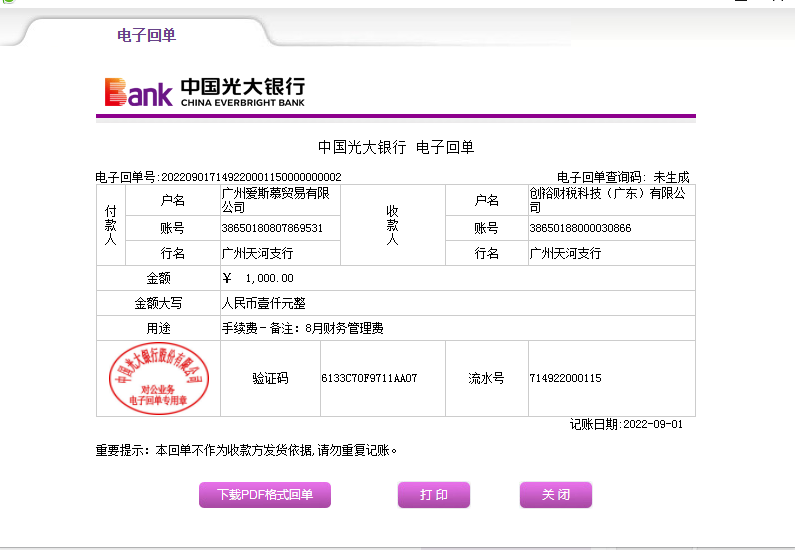Click the 重要提示 notice text
Screen dimensions: 795x550
(x=246, y=450)
